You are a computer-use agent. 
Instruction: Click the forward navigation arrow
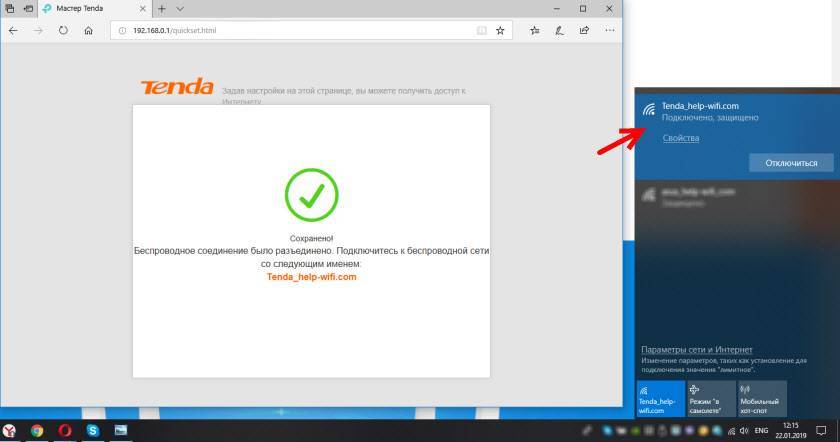(38, 31)
